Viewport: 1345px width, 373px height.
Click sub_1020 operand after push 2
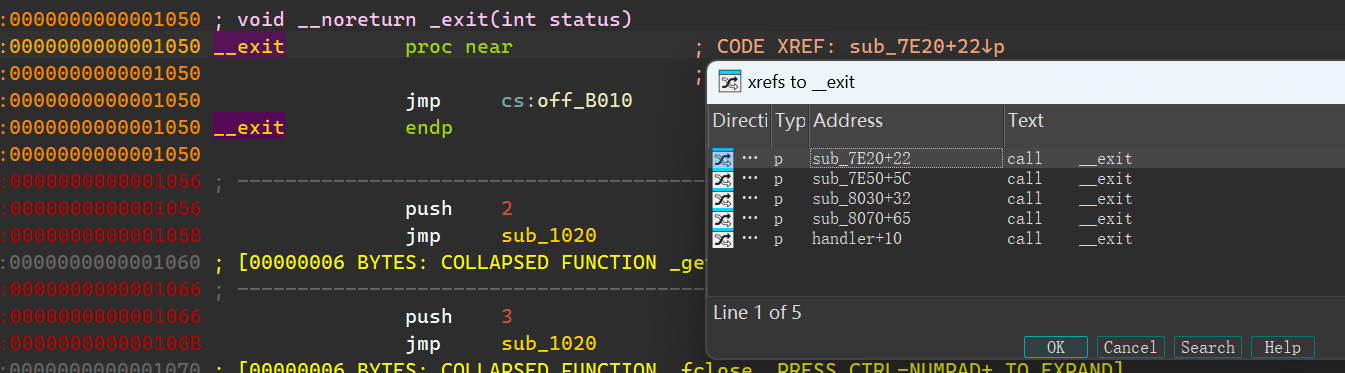549,236
